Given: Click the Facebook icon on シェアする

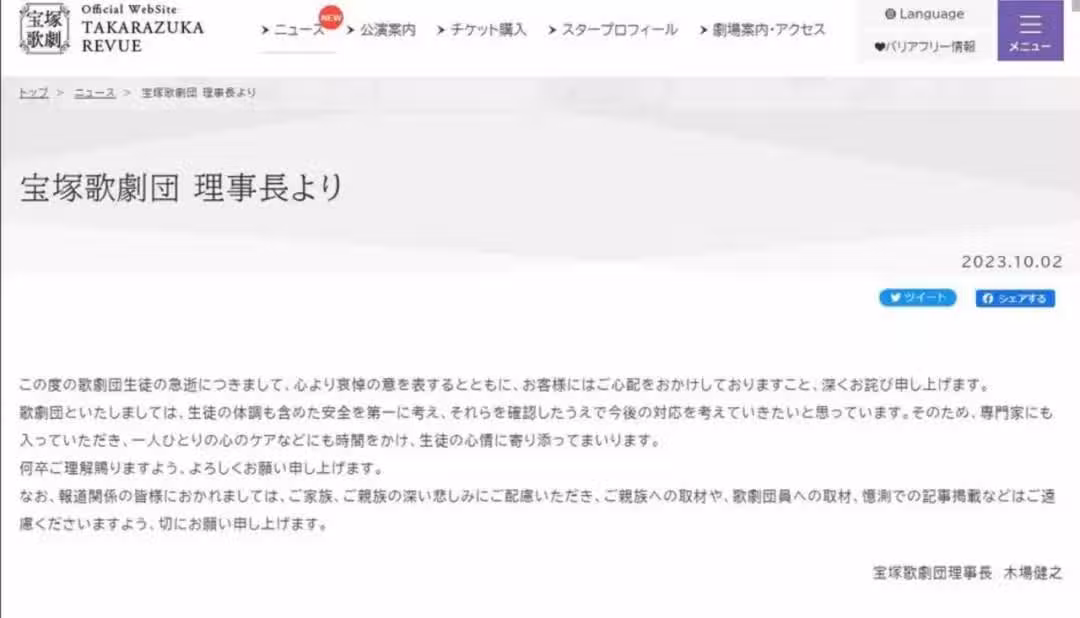Looking at the screenshot, I should coord(988,298).
